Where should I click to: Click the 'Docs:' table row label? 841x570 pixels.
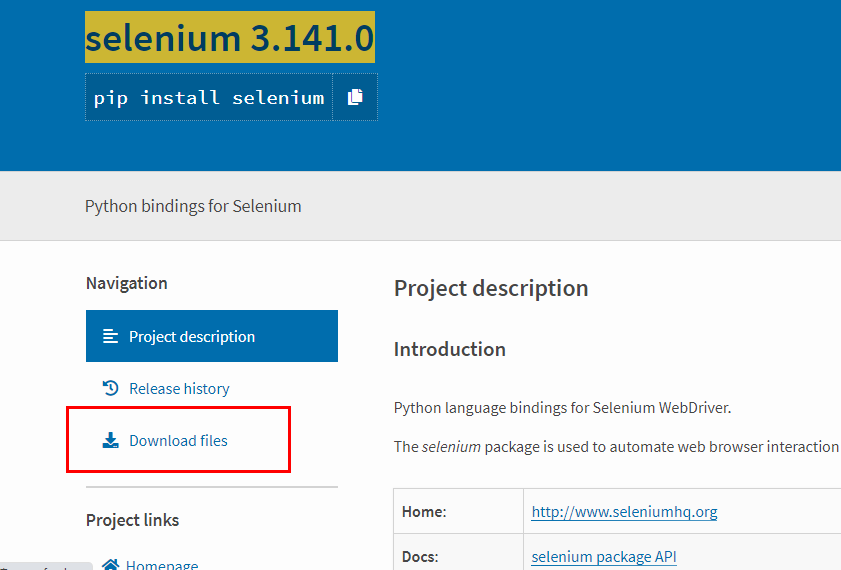point(423,556)
